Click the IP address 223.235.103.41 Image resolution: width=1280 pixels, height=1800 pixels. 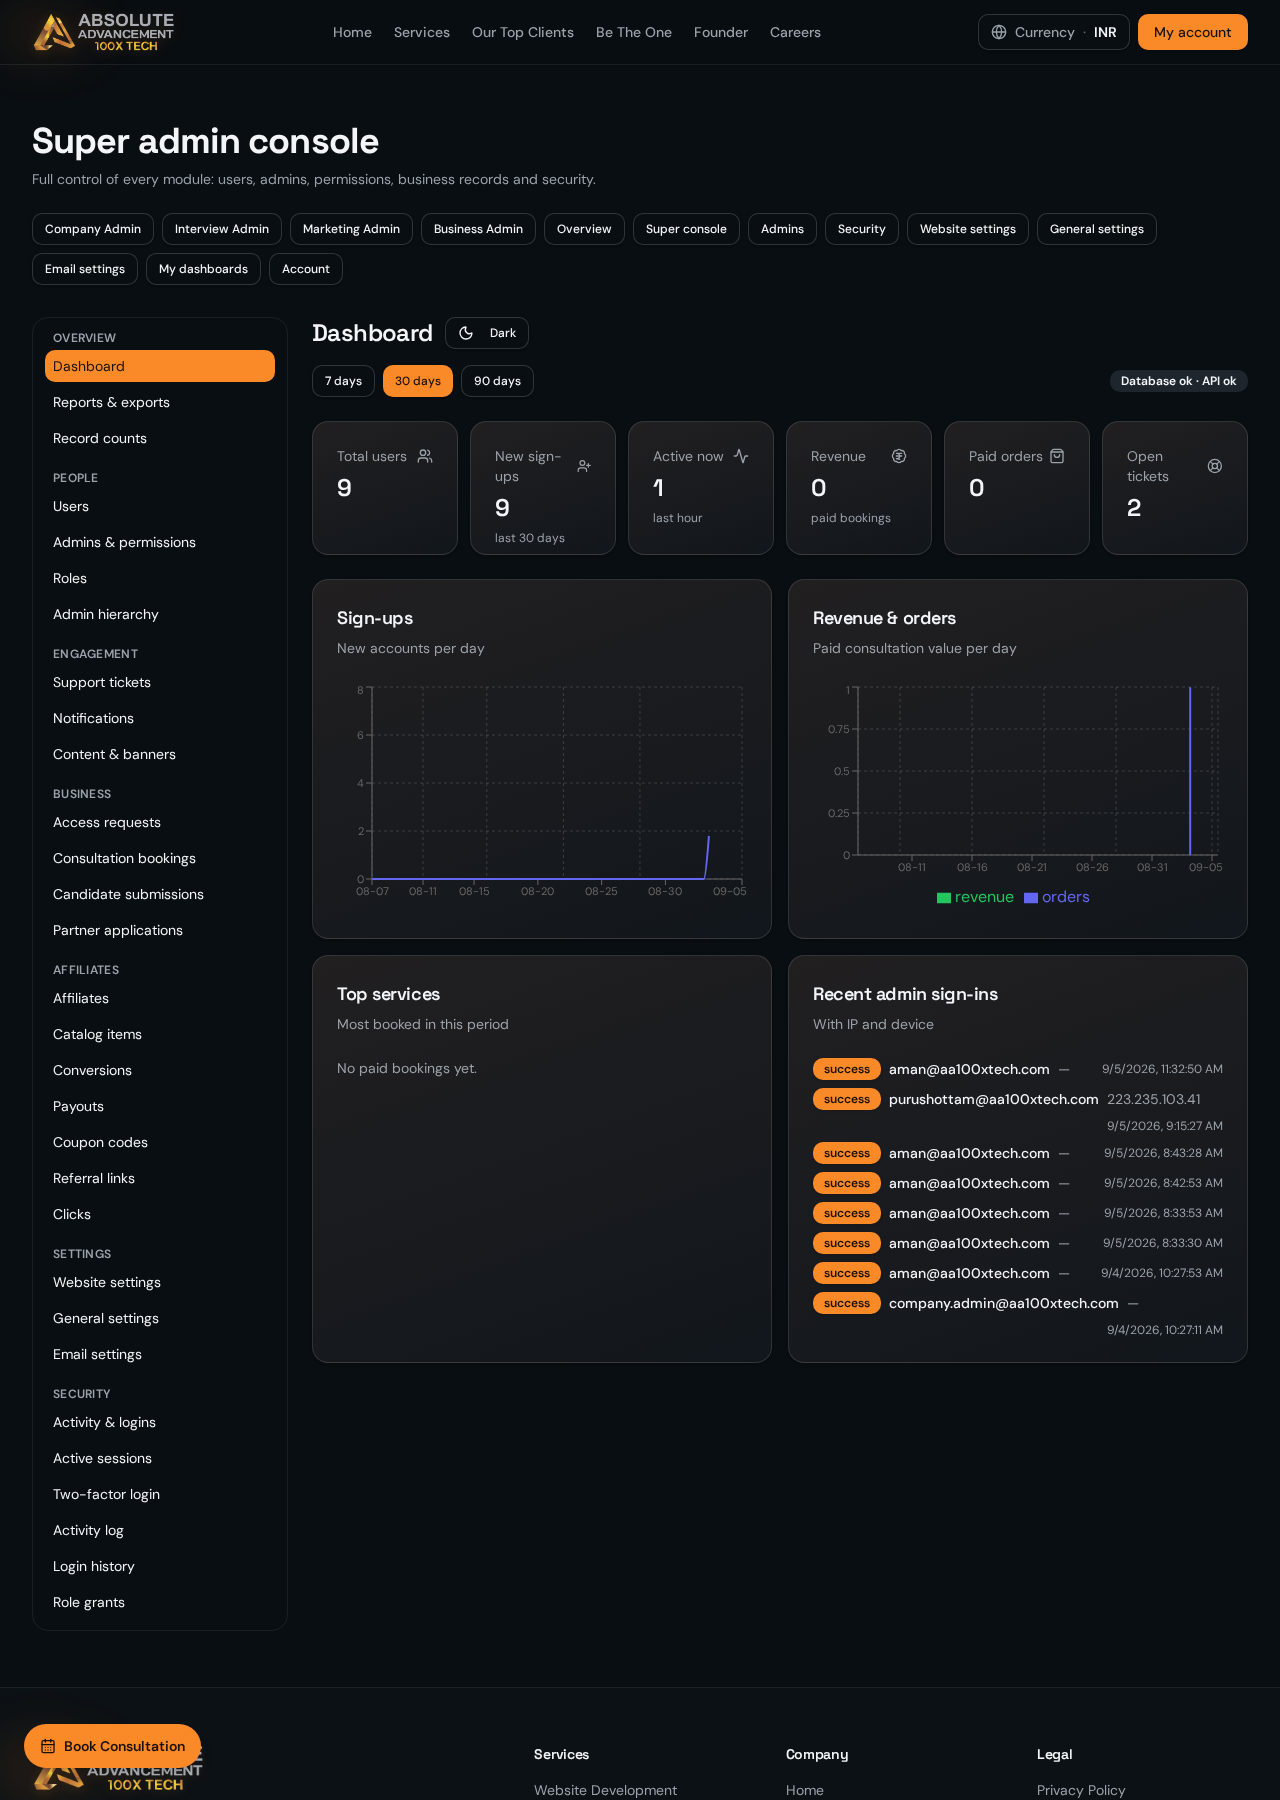1154,1099
